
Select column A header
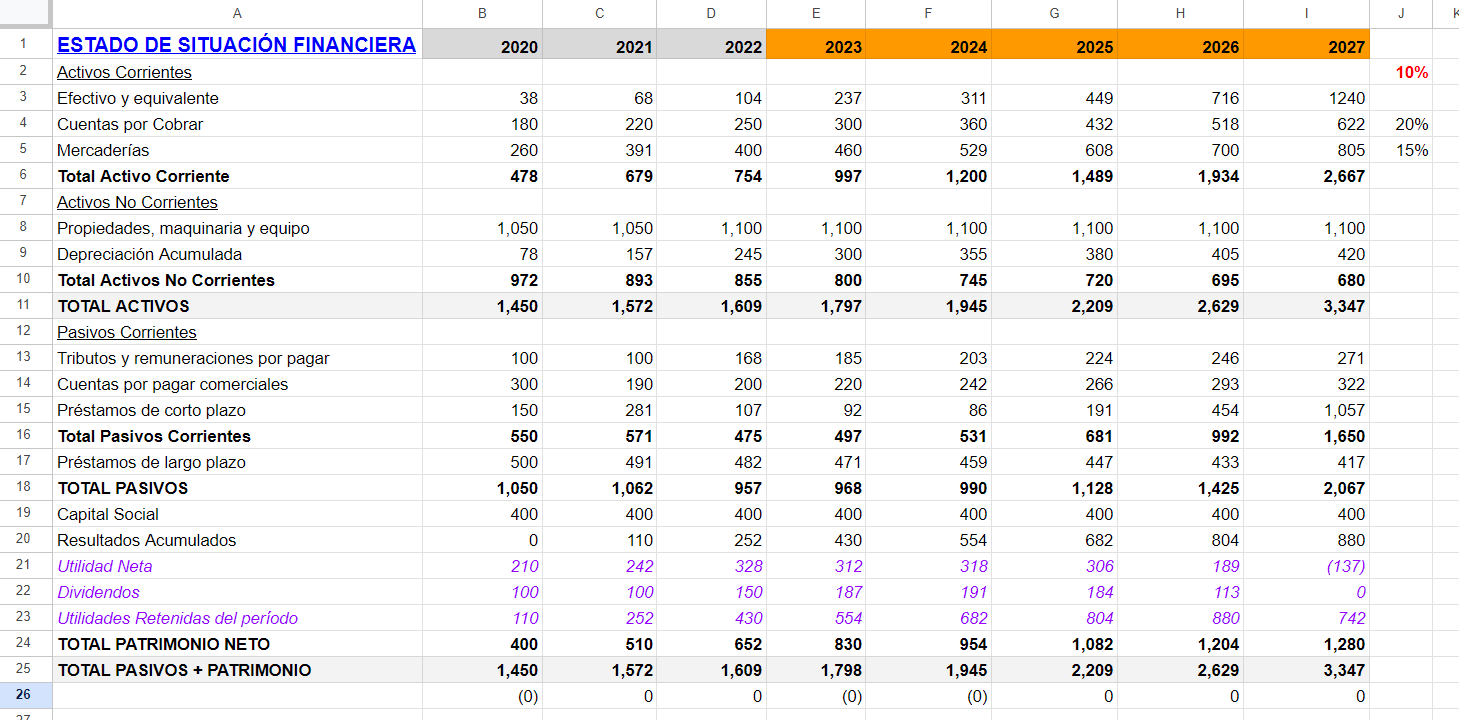(x=237, y=13)
